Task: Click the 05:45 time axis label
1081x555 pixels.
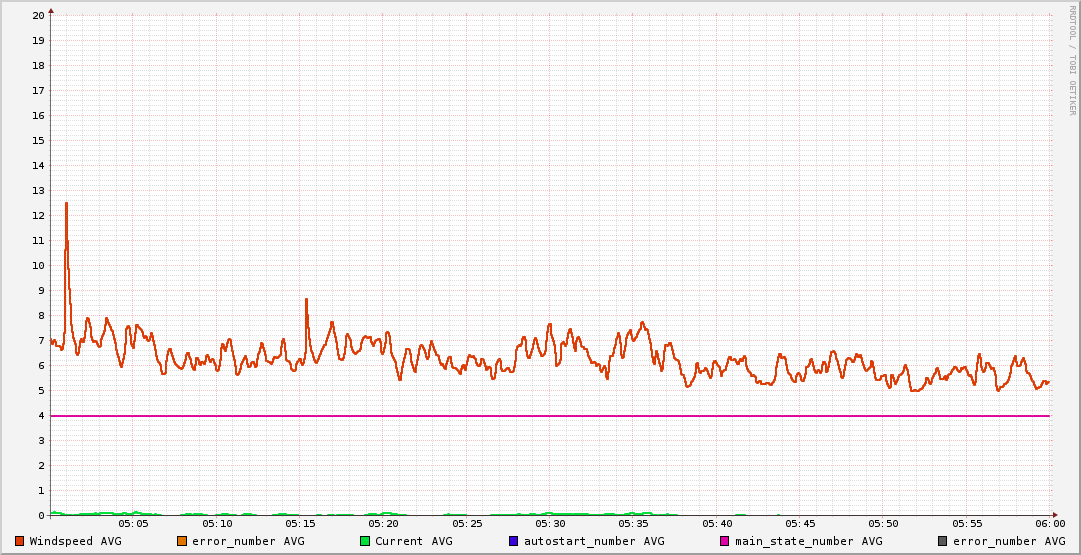Action: tap(800, 524)
